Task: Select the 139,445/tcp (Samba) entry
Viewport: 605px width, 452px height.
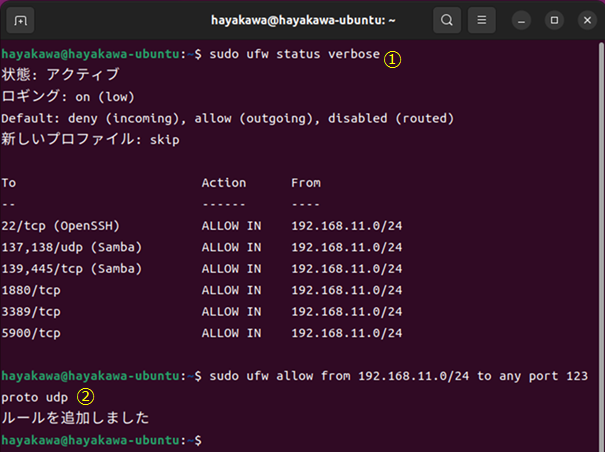Action: tap(71, 269)
